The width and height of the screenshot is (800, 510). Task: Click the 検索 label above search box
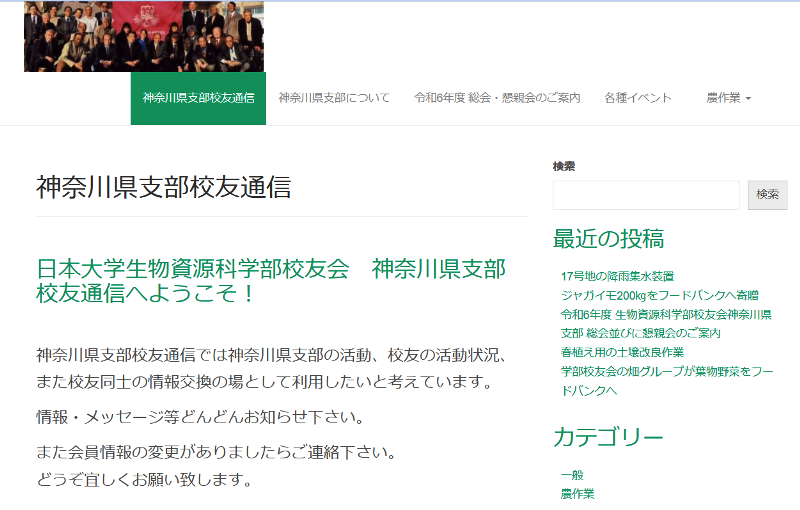pyautogui.click(x=564, y=166)
